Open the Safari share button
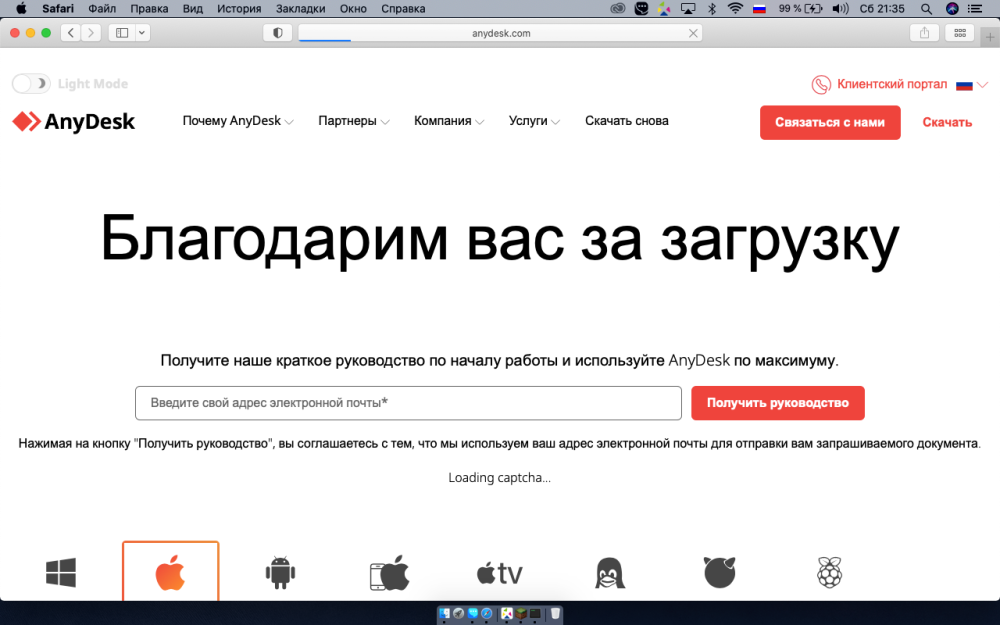Image resolution: width=1000 pixels, height=625 pixels. 924,33
